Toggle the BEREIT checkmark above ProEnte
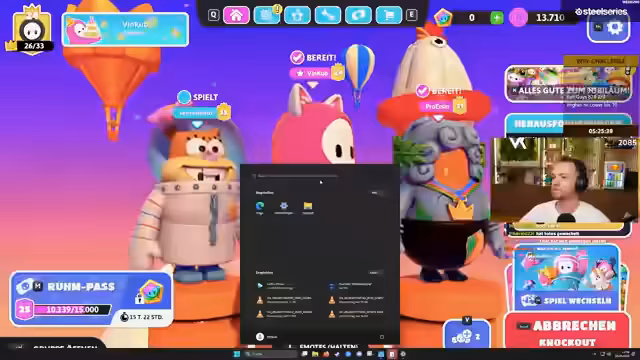The image size is (640, 360). tap(422, 91)
